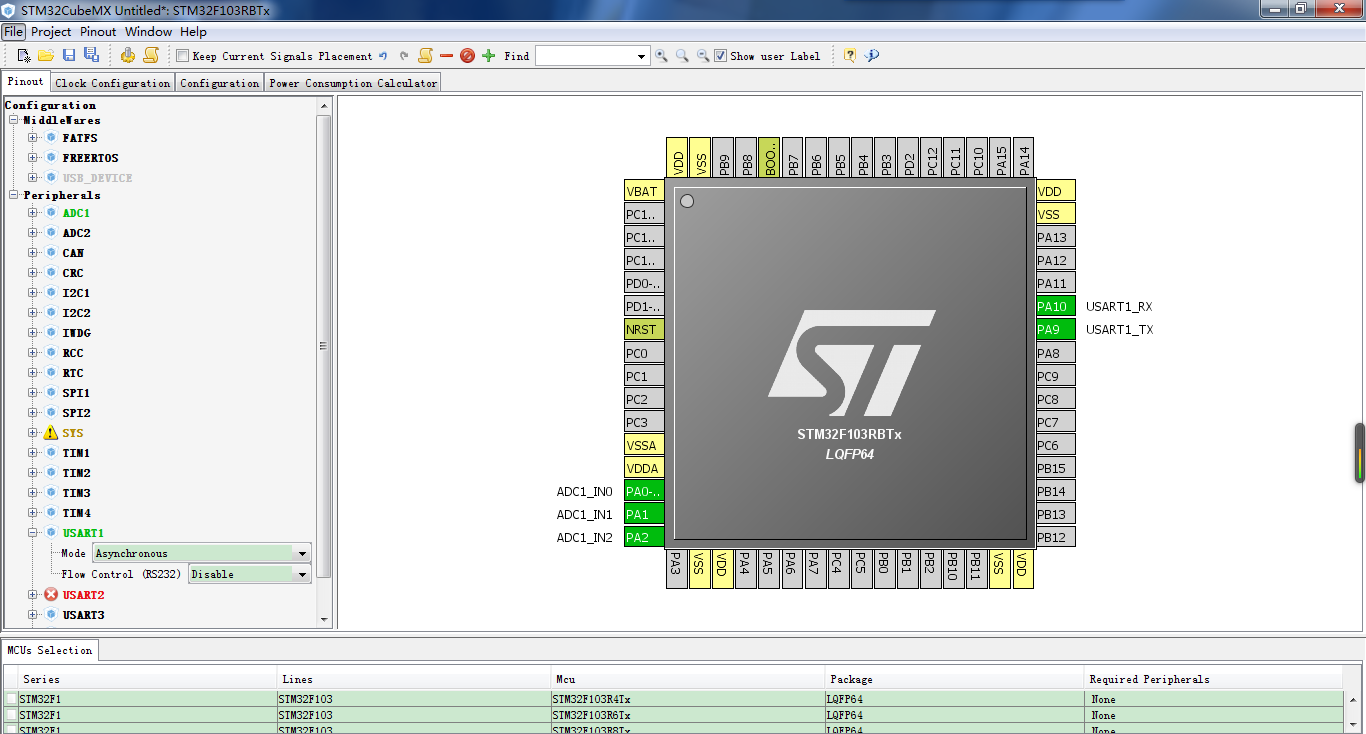Click the red circular clear pinouts icon
Screen dimensions: 1366x734
[467, 56]
